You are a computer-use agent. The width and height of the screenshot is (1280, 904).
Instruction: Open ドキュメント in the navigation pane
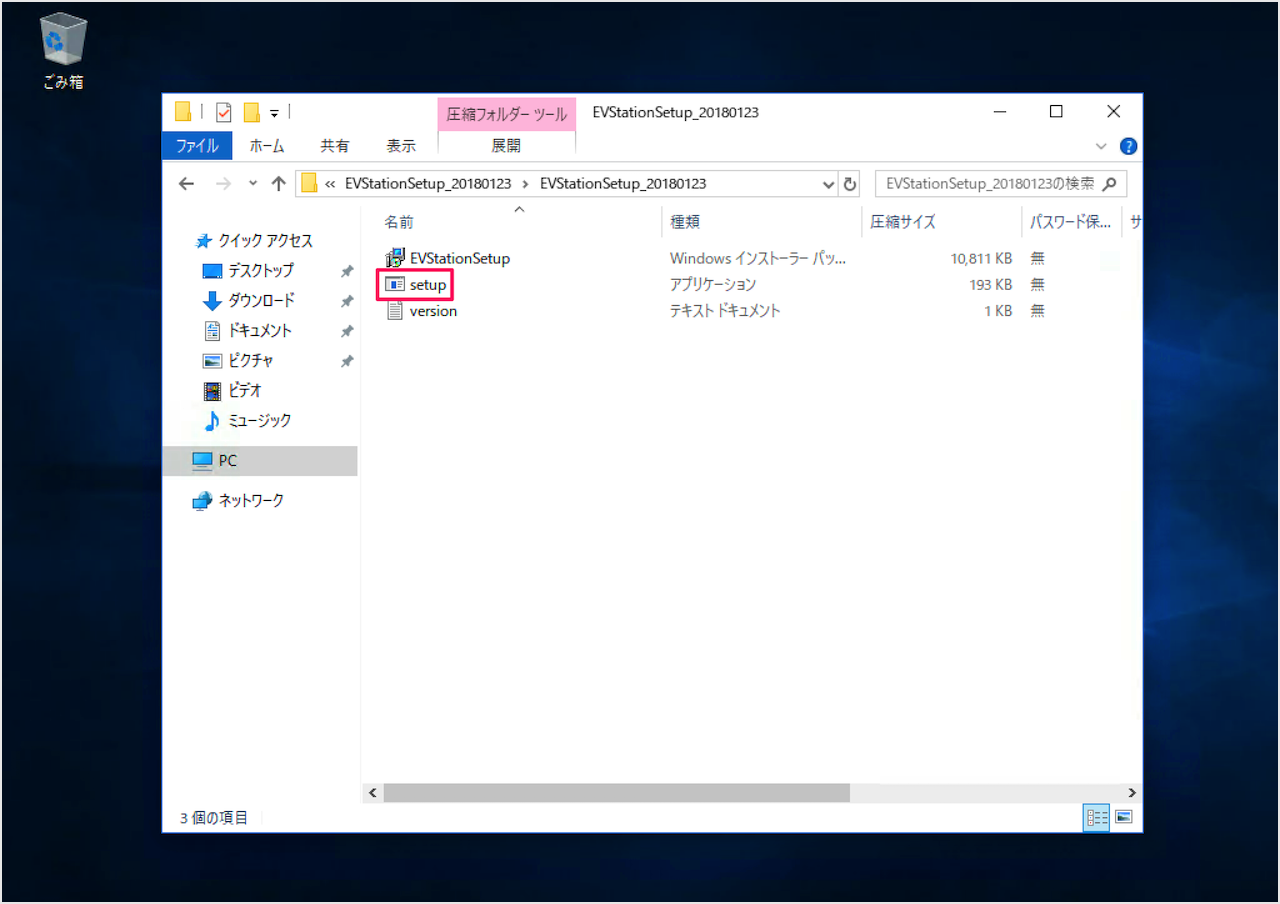click(x=247, y=331)
